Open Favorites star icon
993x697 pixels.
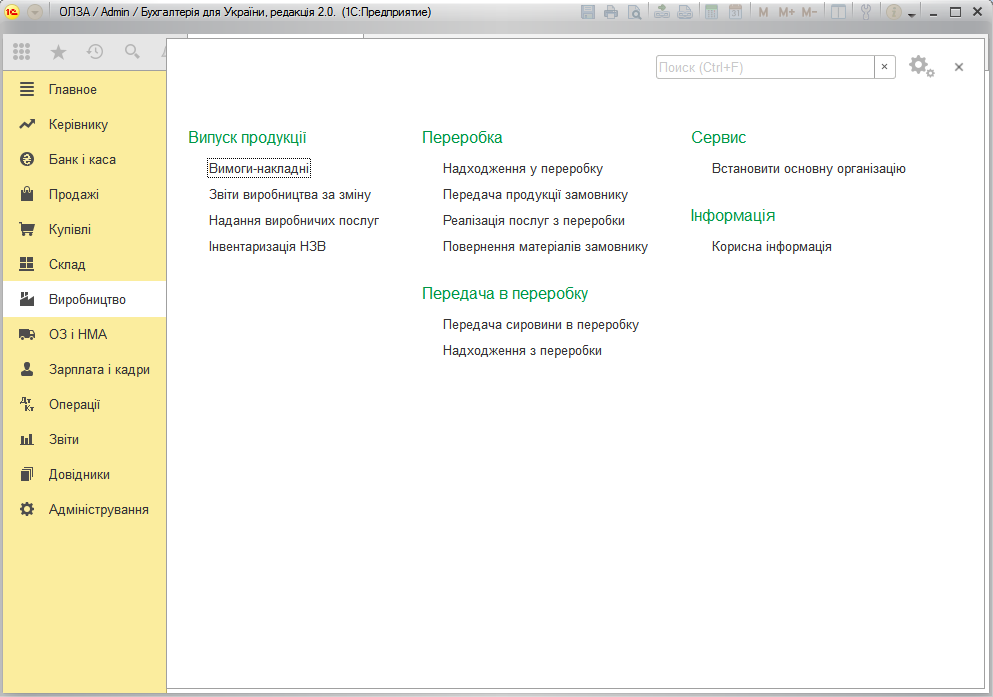coord(58,52)
